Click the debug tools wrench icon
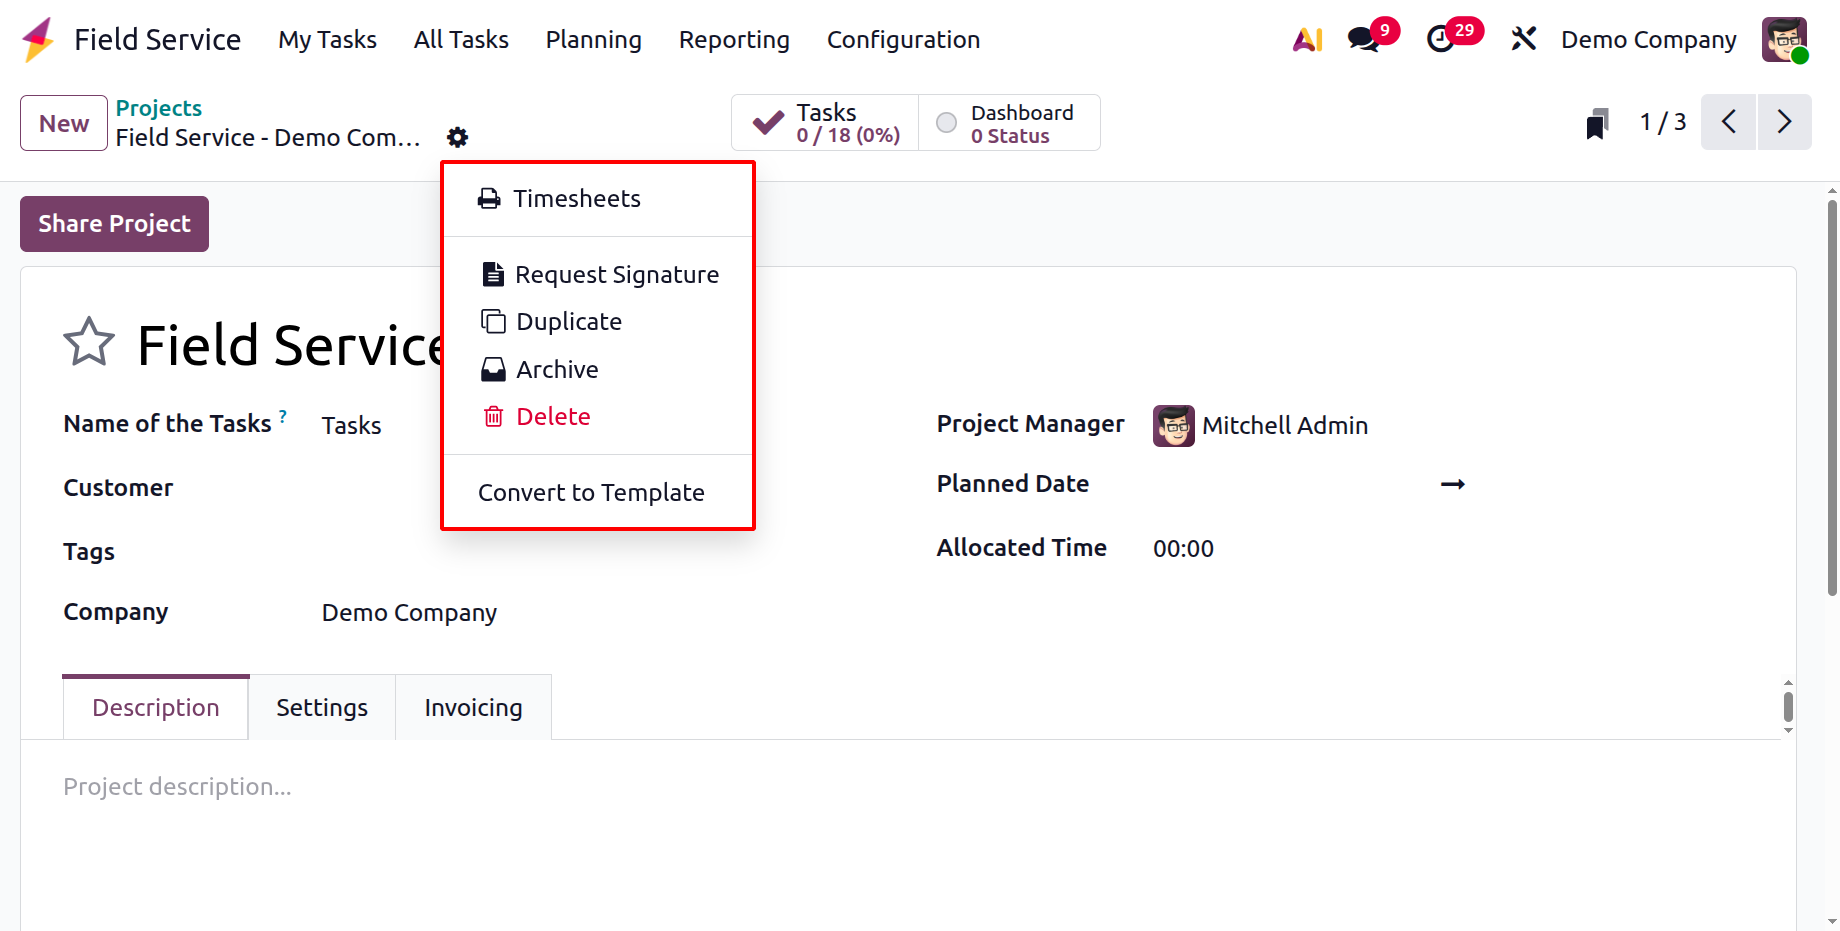Screen dimensions: 1840x931 pyautogui.click(x=1523, y=40)
